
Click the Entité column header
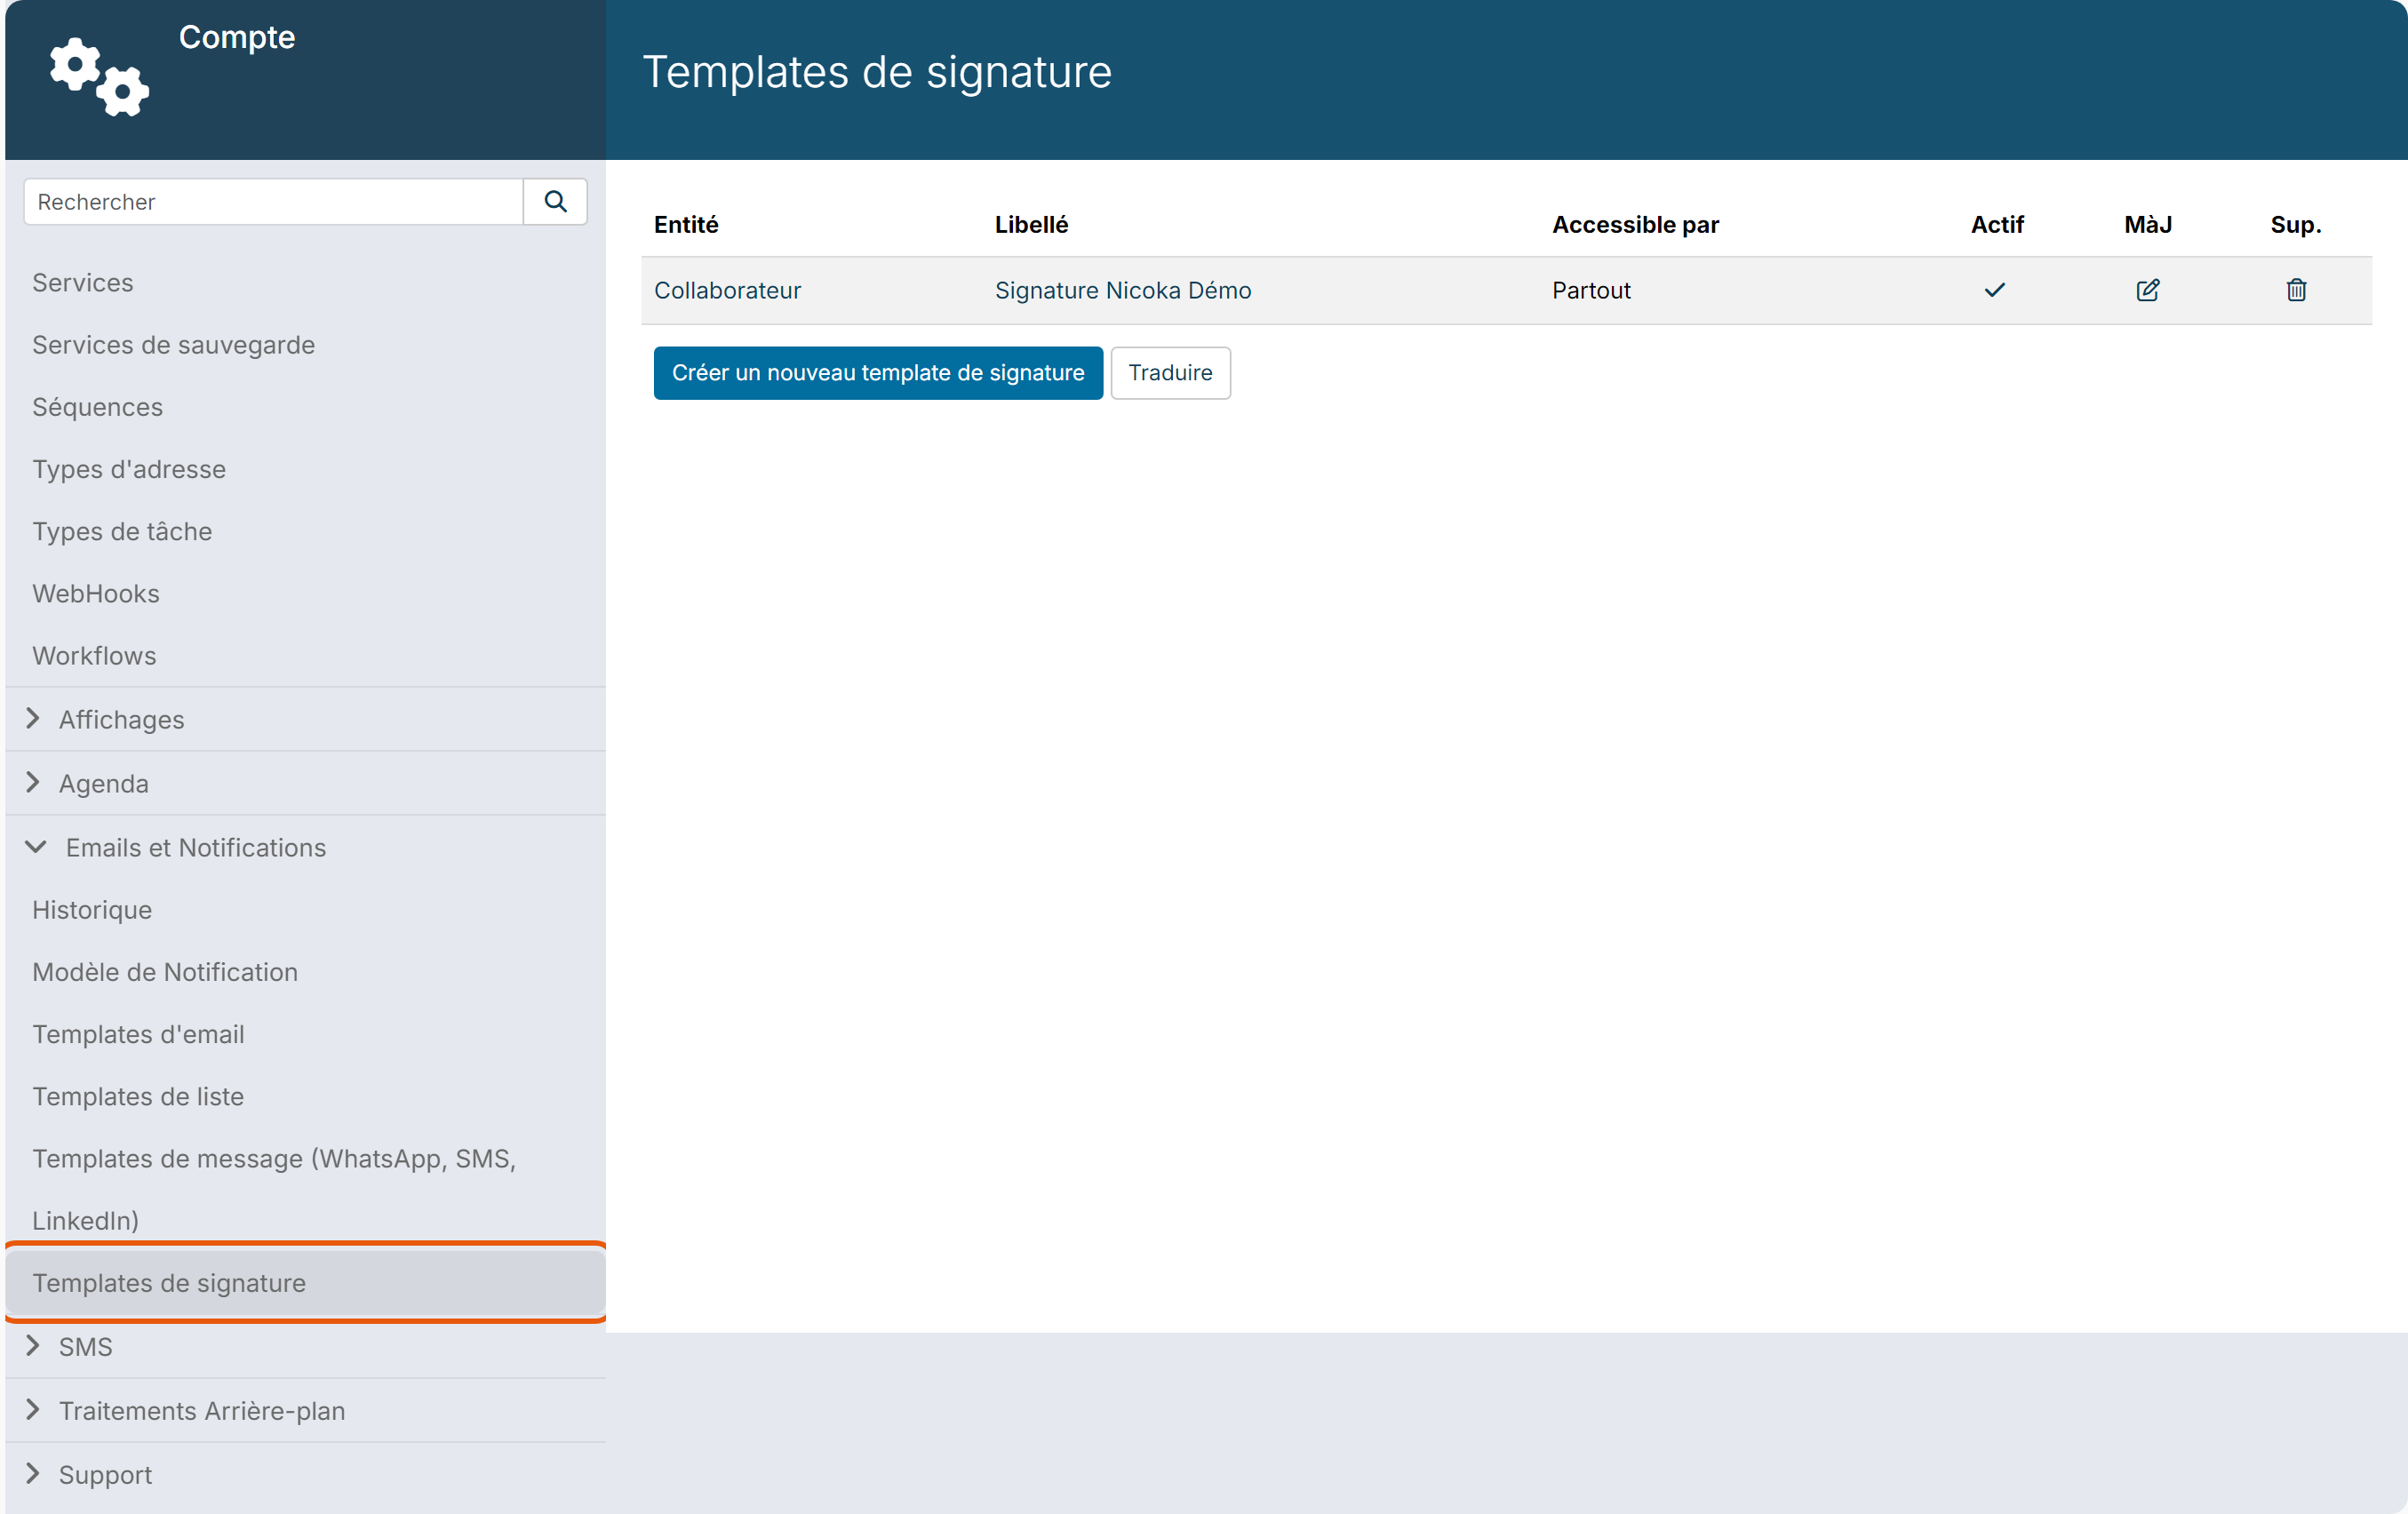686,224
